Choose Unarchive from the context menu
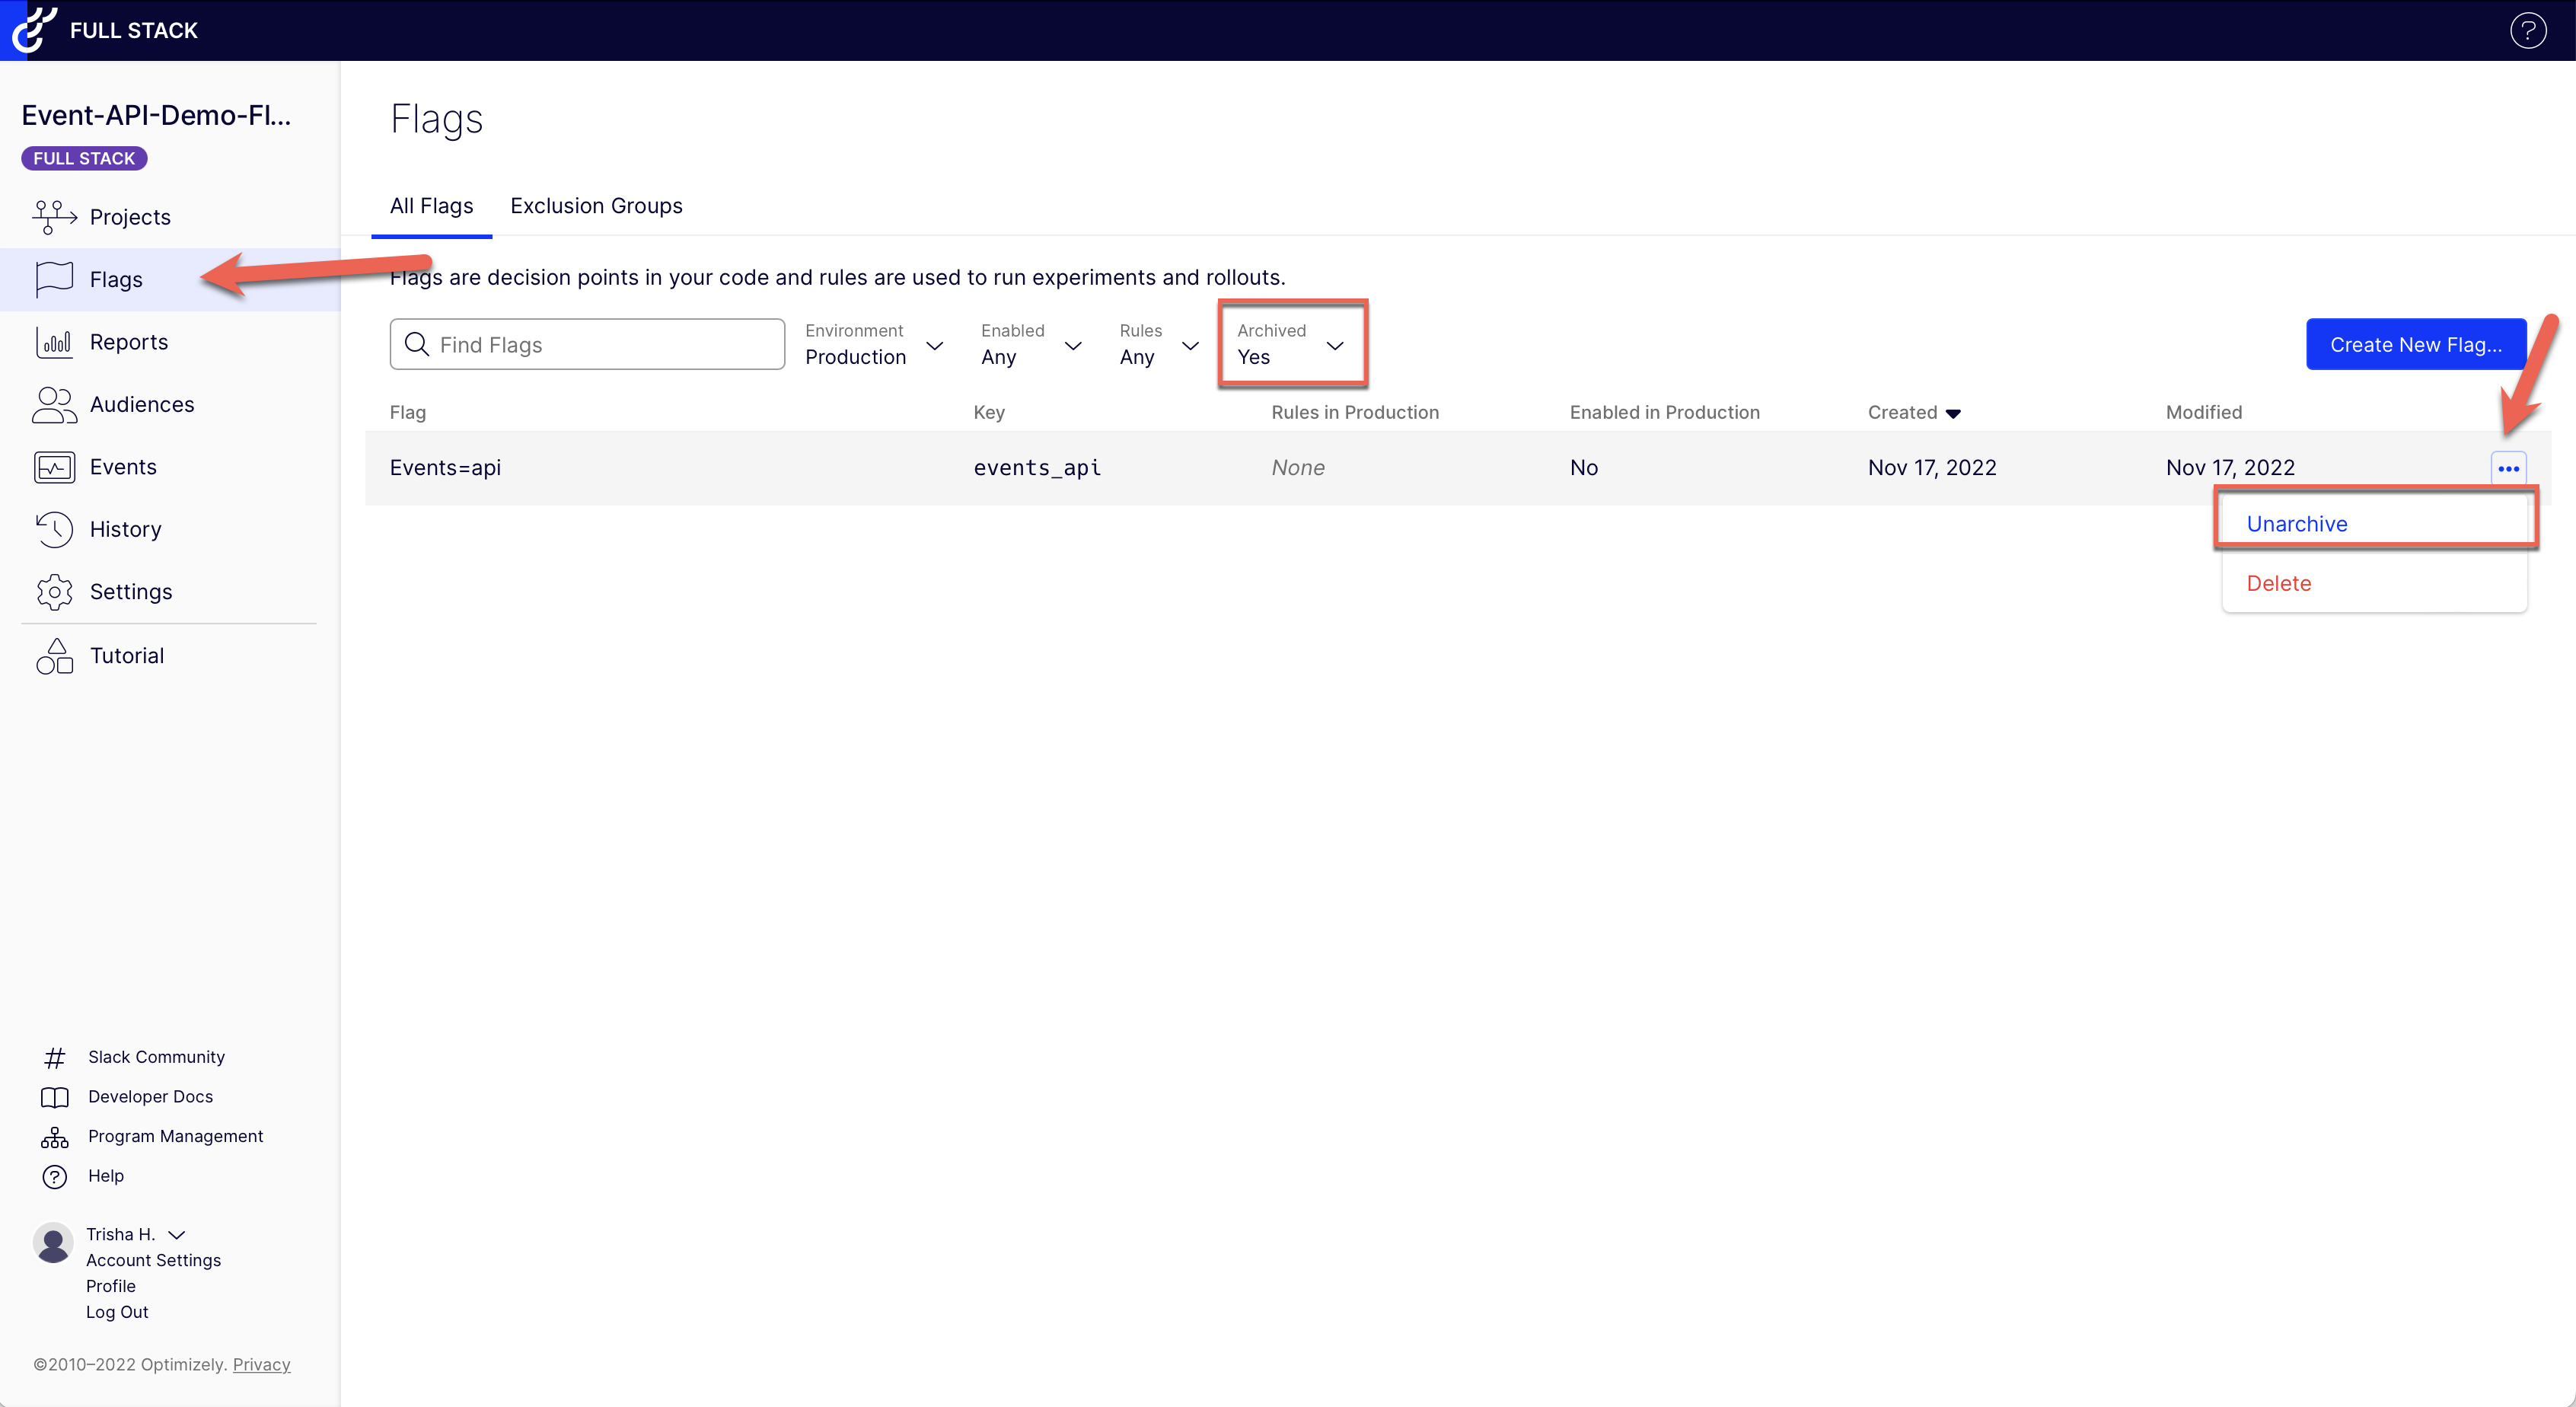The image size is (2576, 1407). 2296,524
